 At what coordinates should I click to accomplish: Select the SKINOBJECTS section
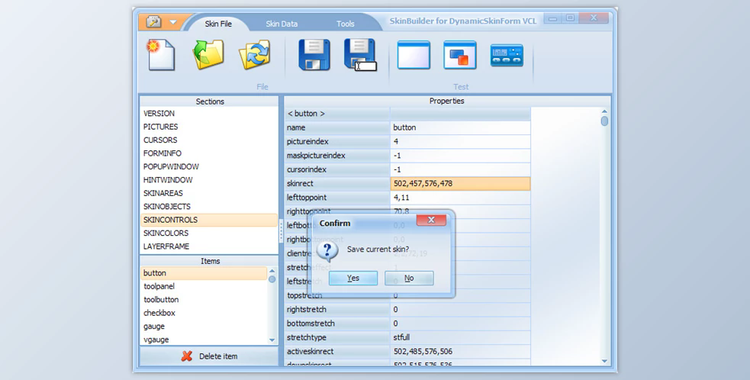click(209, 206)
